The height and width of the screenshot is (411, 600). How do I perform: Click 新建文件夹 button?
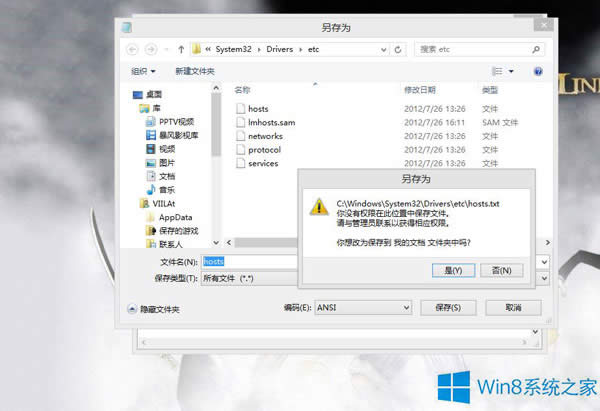(195, 71)
